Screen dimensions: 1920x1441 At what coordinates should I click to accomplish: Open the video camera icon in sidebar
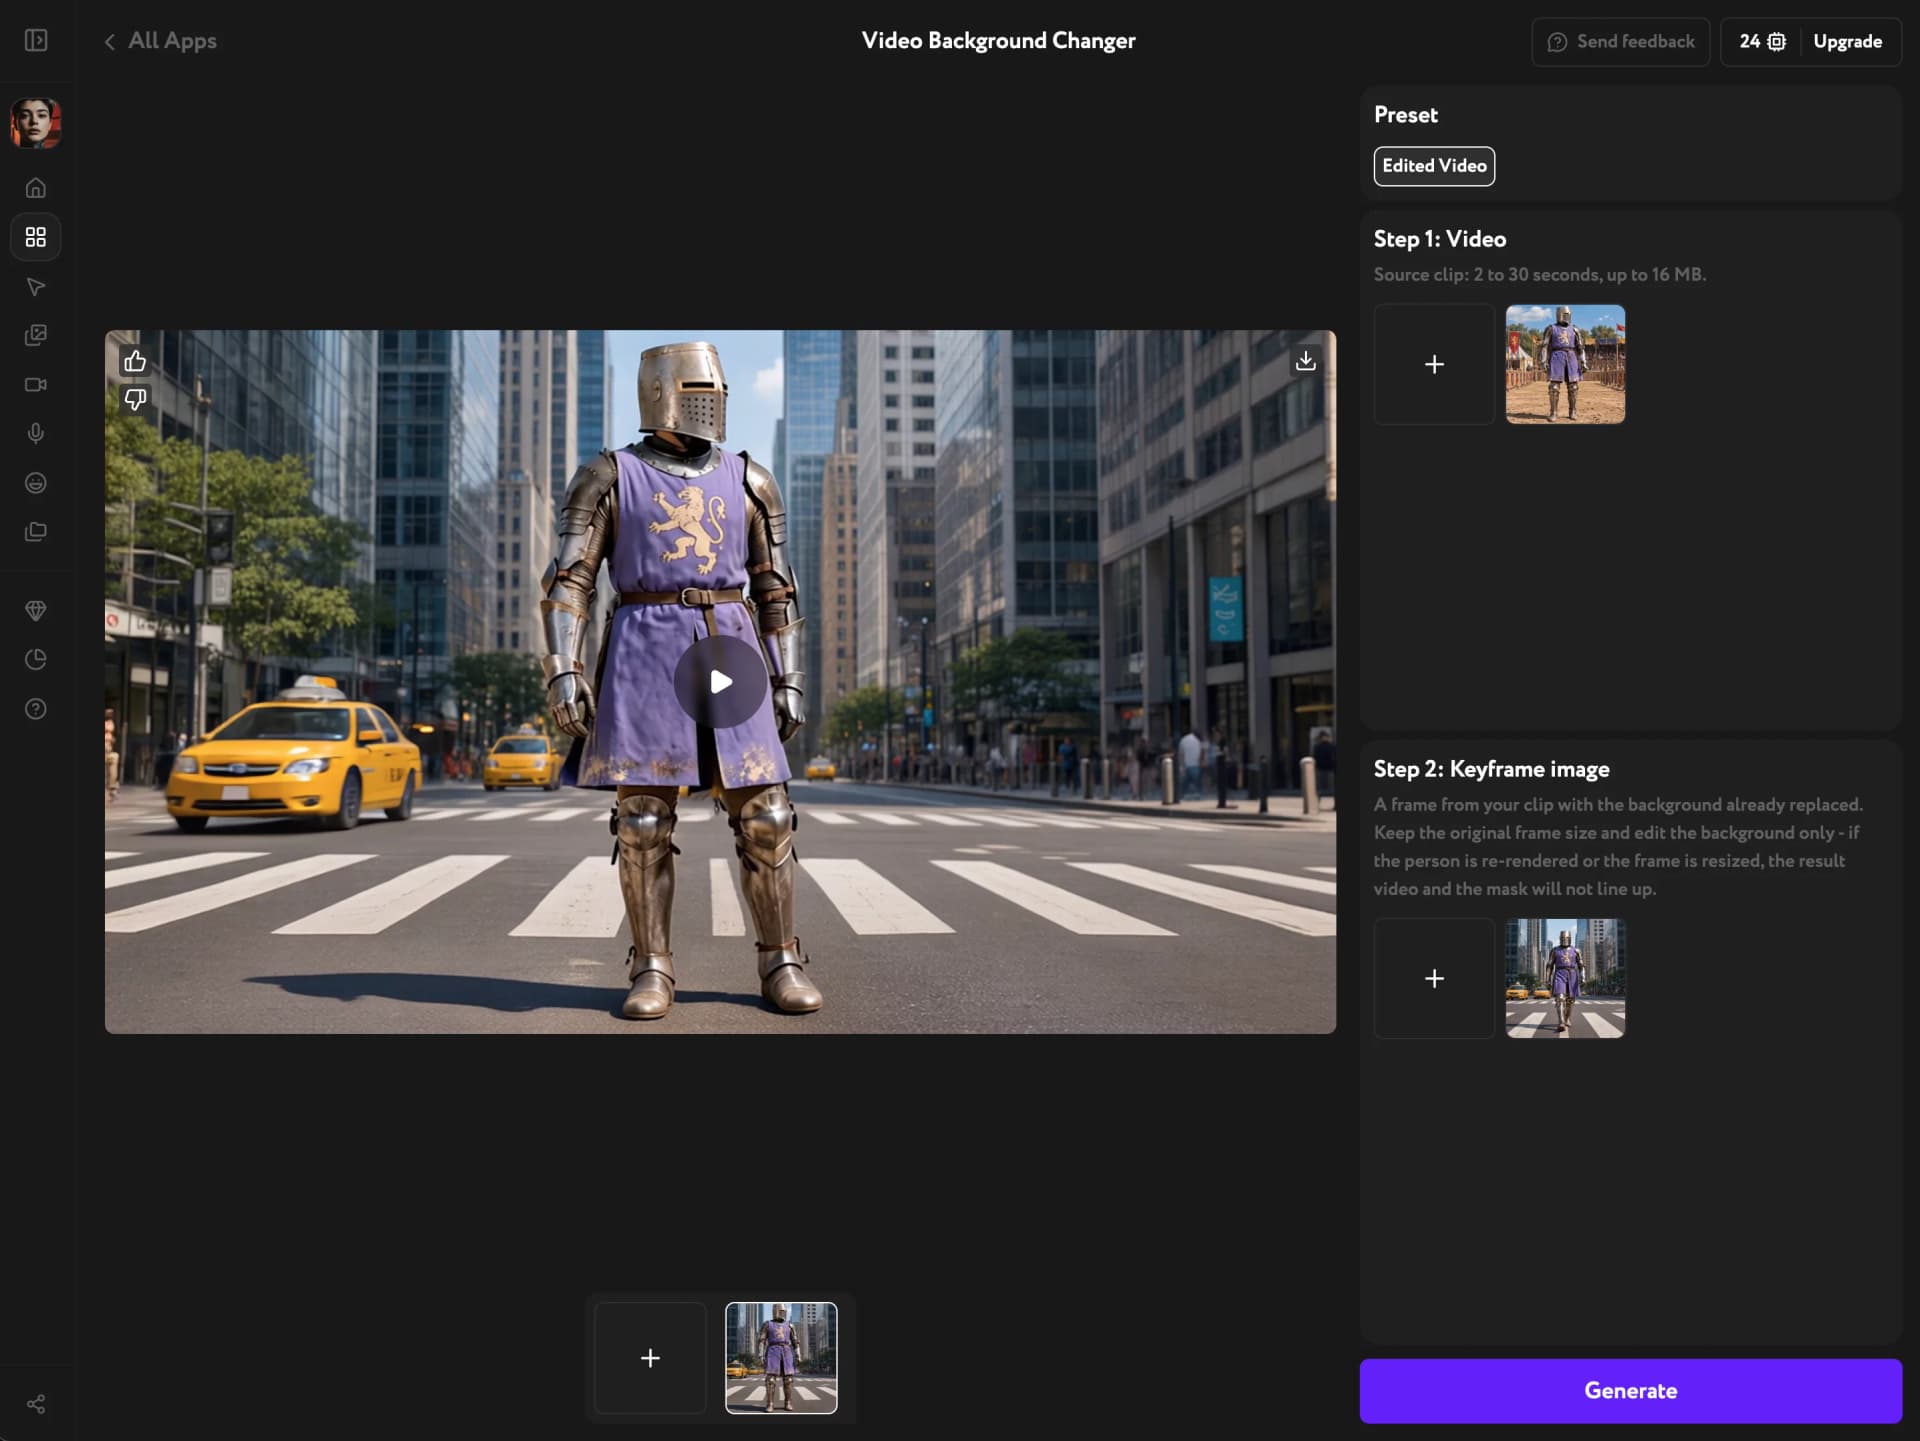[x=36, y=384]
